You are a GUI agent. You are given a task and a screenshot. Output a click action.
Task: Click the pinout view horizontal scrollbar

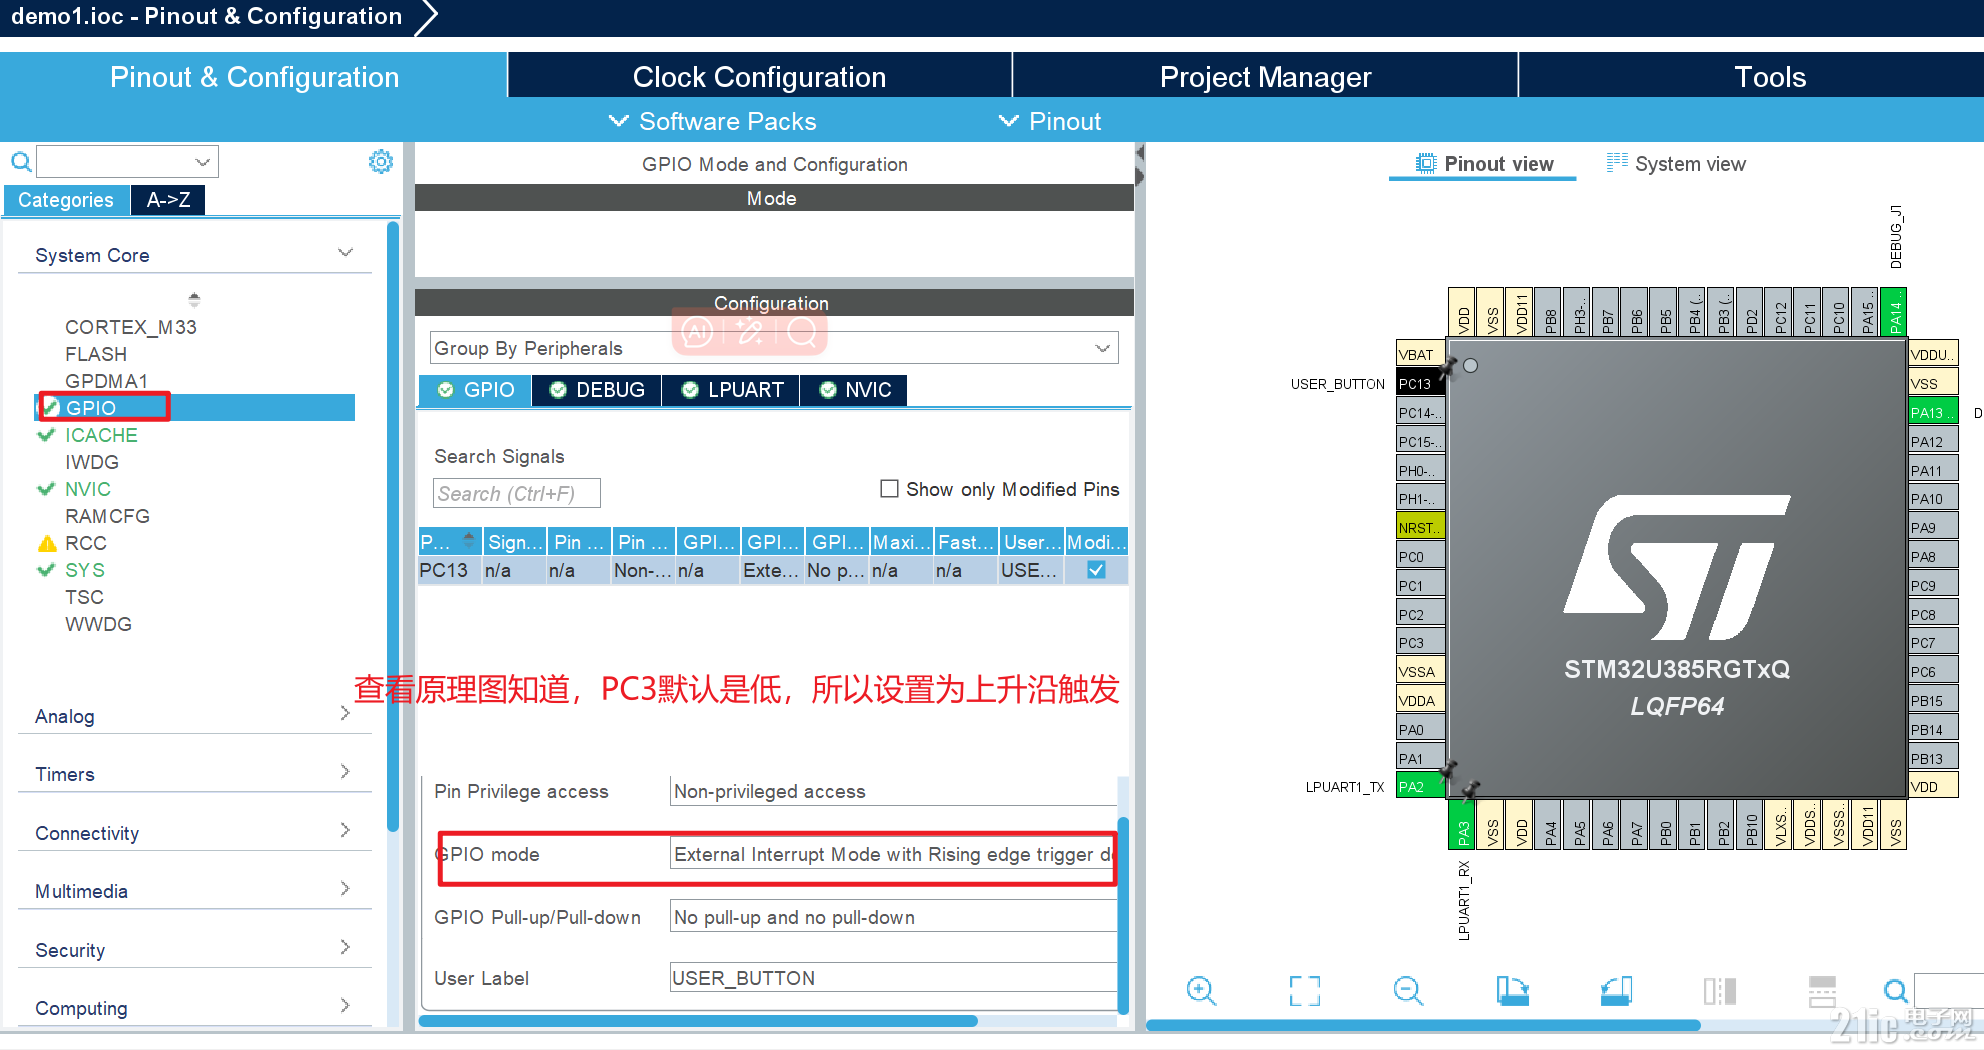click(x=1423, y=1025)
